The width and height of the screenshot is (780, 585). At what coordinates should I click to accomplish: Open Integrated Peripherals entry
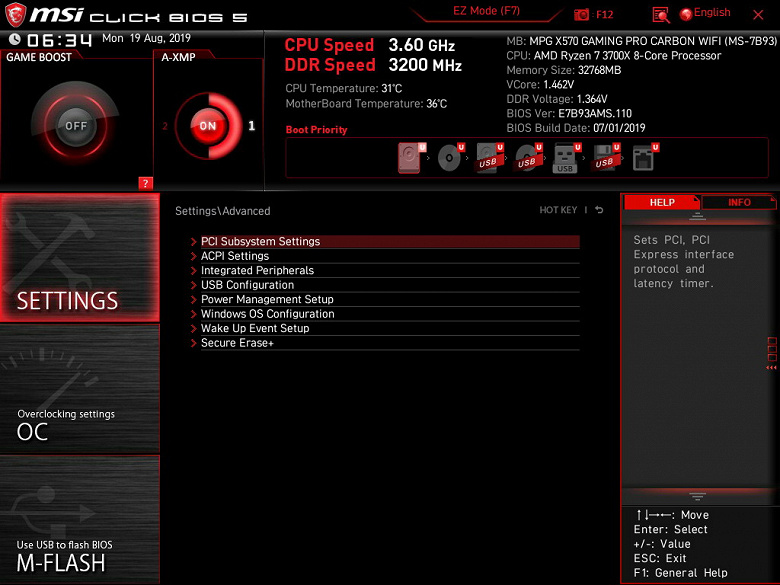(390, 271)
